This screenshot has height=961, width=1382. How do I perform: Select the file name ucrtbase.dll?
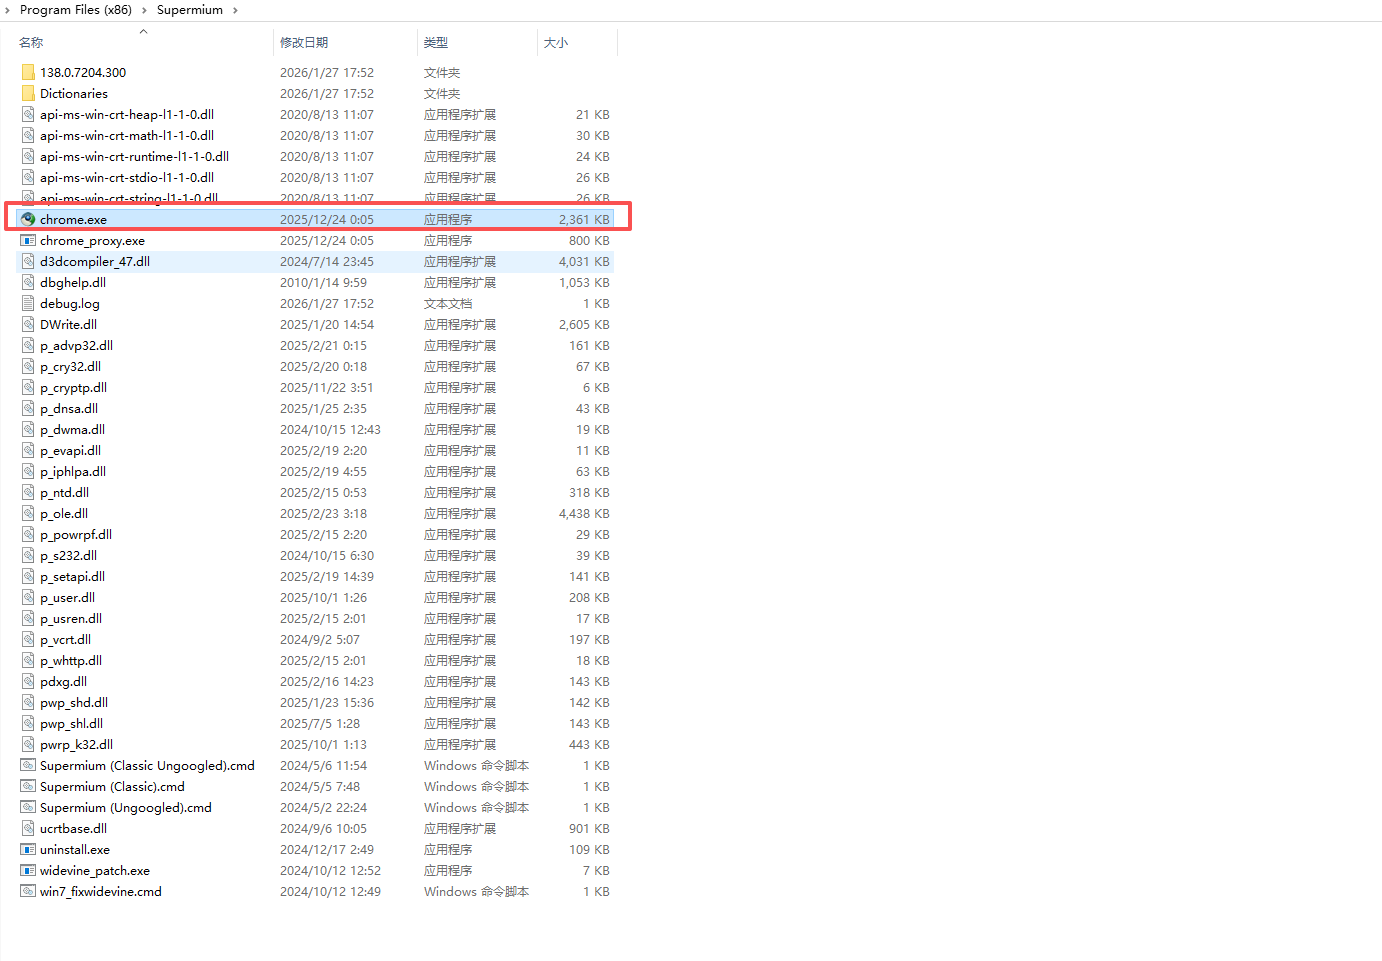(74, 828)
